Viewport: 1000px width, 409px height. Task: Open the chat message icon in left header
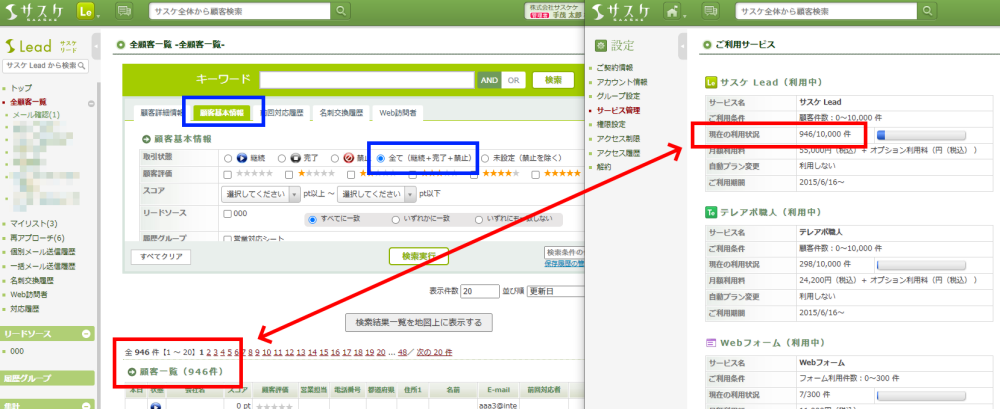pos(125,11)
